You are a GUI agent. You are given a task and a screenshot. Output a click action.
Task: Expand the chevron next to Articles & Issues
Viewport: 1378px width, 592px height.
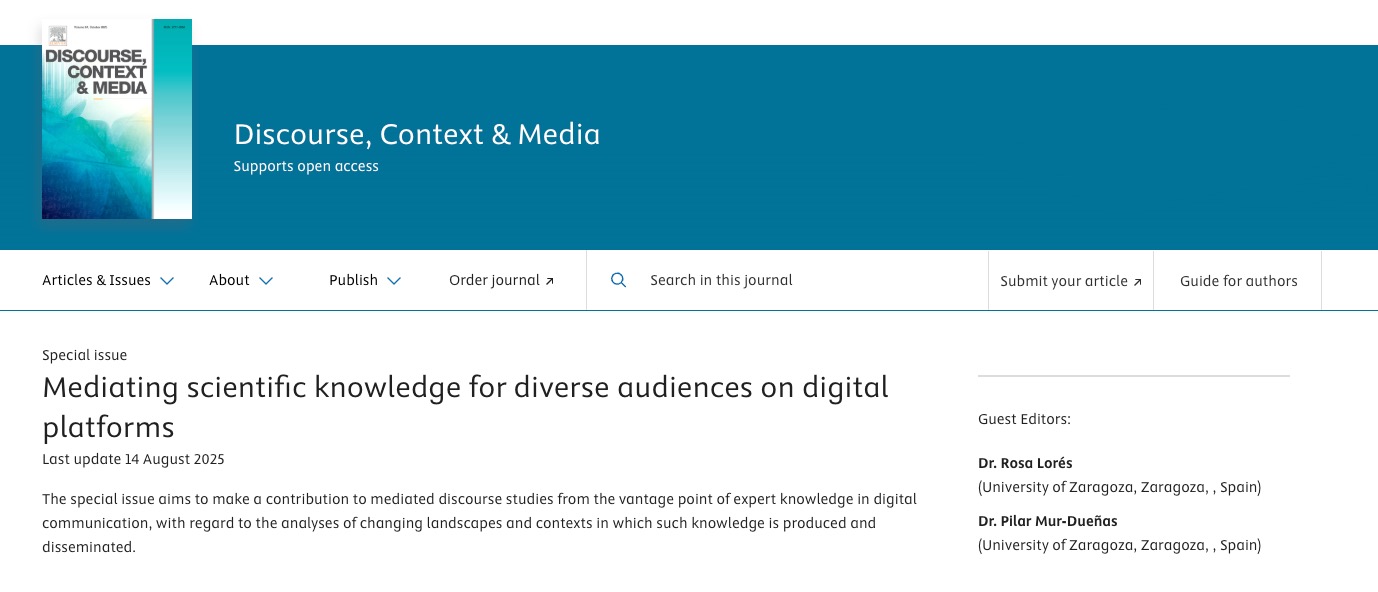tap(167, 281)
